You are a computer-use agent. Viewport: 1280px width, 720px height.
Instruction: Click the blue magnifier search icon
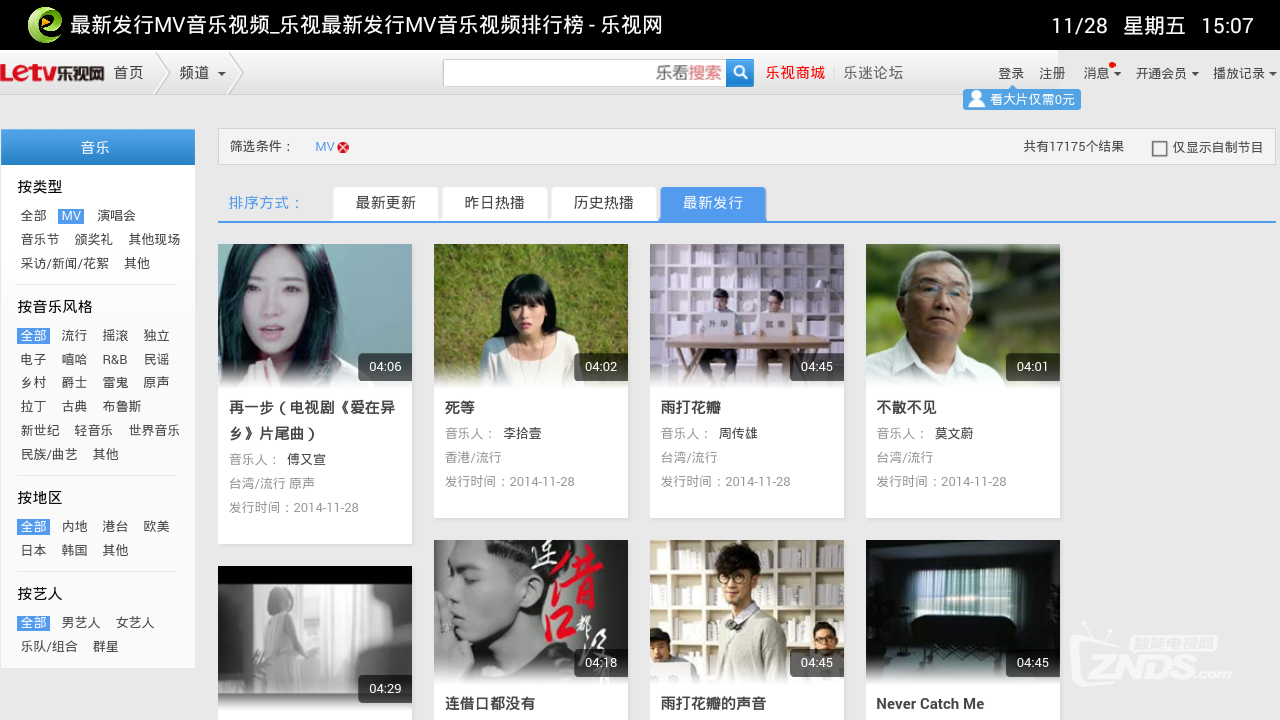coord(739,73)
